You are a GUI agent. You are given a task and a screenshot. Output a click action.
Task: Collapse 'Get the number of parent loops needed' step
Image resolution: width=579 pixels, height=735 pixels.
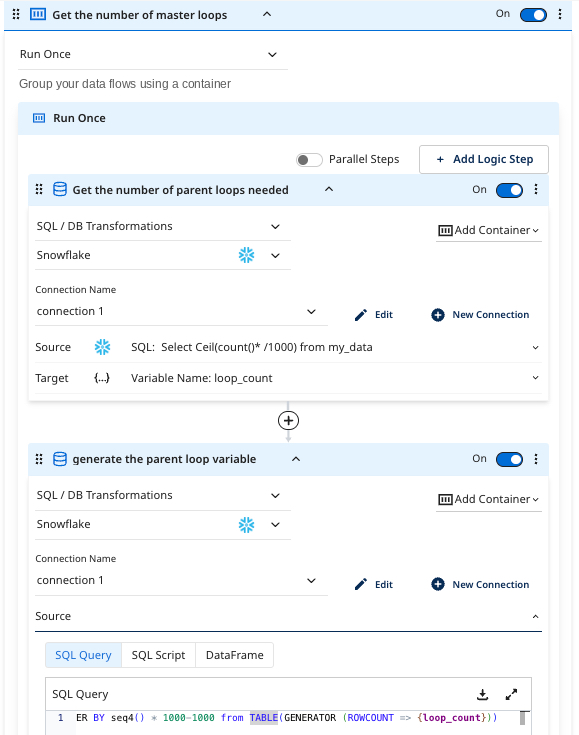[329, 189]
